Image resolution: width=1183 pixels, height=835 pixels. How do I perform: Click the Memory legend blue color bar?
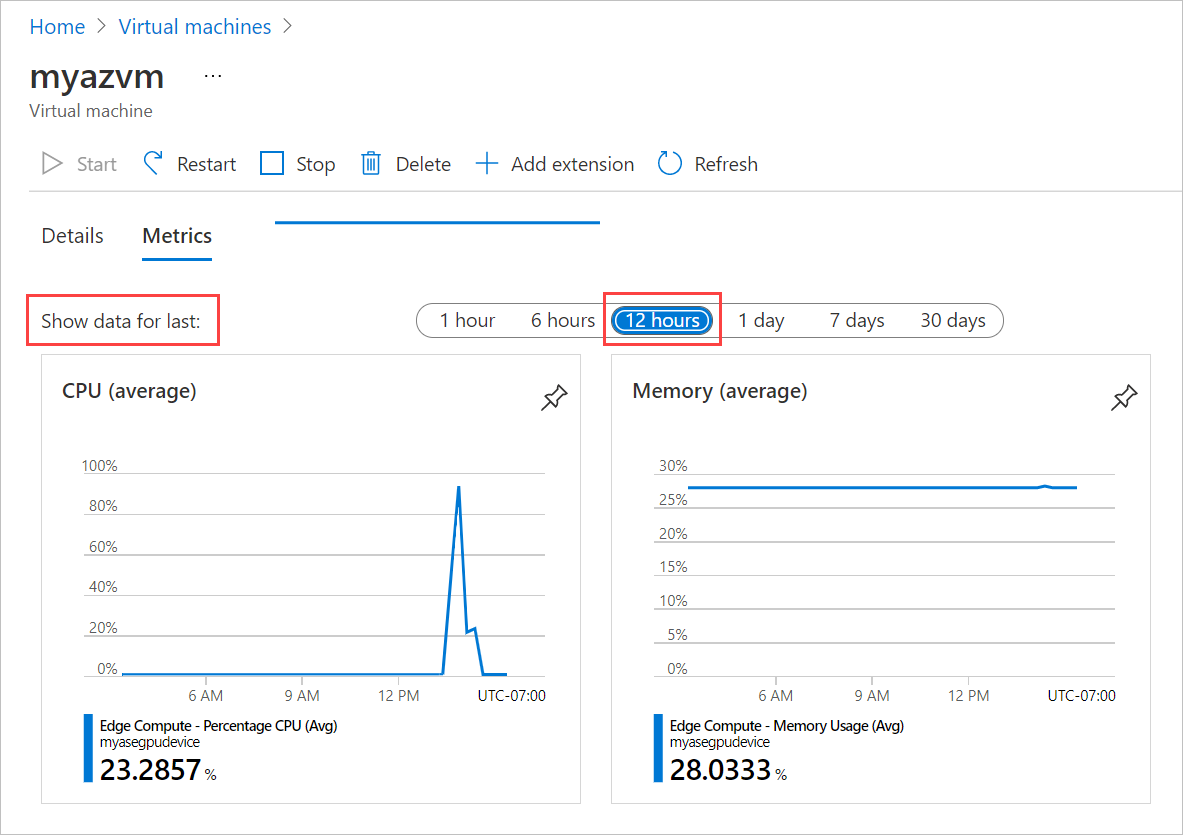[x=658, y=748]
